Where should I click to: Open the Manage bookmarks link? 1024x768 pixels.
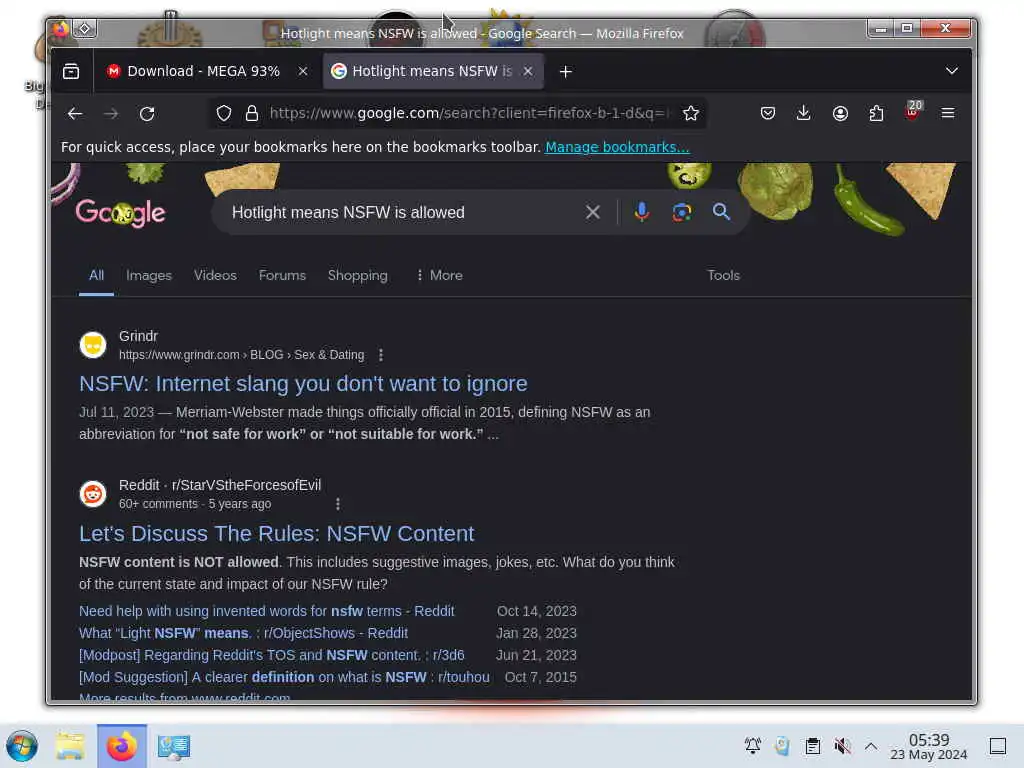click(x=617, y=147)
